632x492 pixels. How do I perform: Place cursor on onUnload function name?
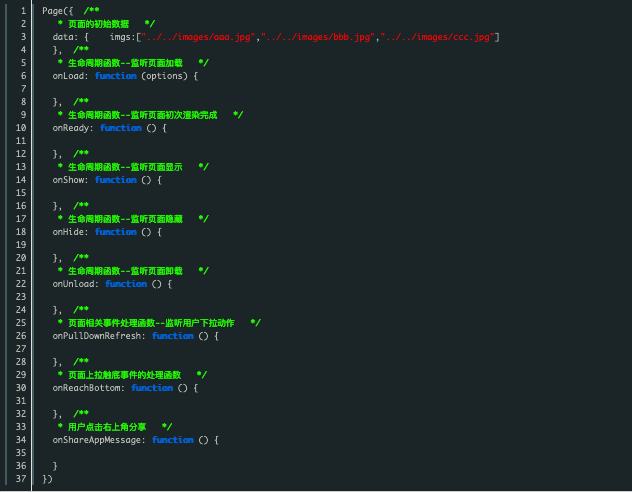[75, 284]
